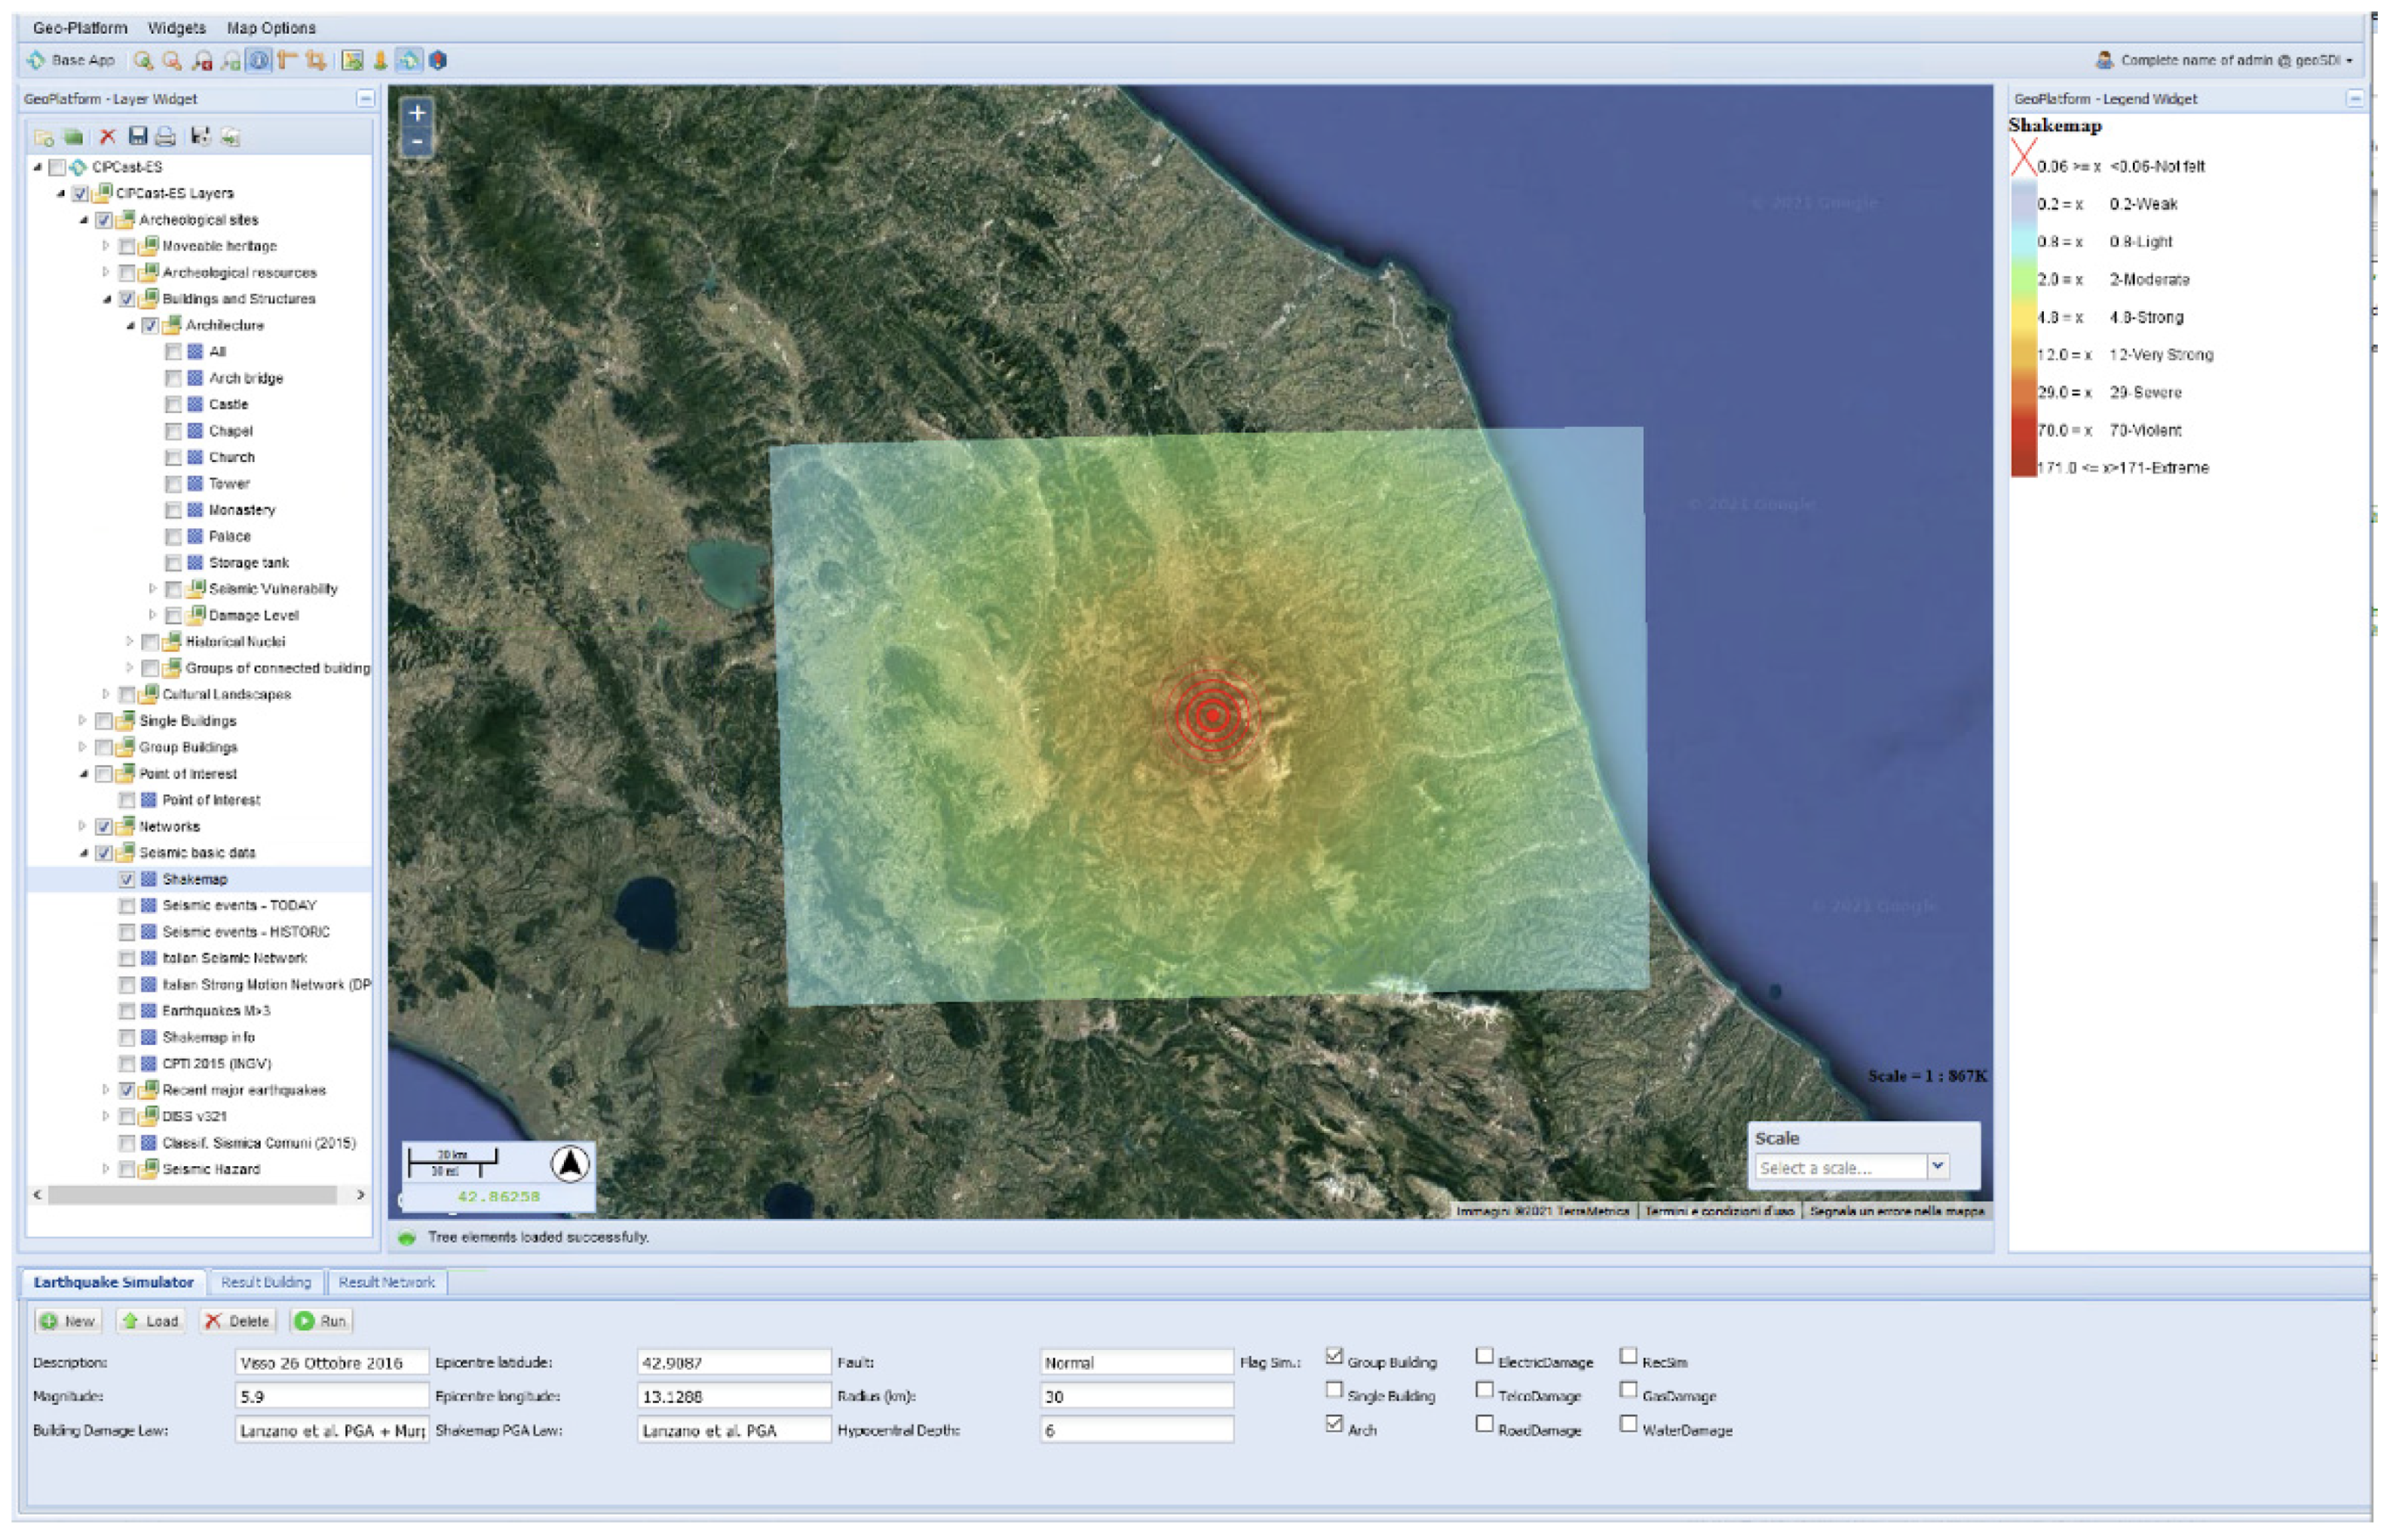Click the red X delete layer icon
Screen dimensions: 2390x1540
[108, 137]
